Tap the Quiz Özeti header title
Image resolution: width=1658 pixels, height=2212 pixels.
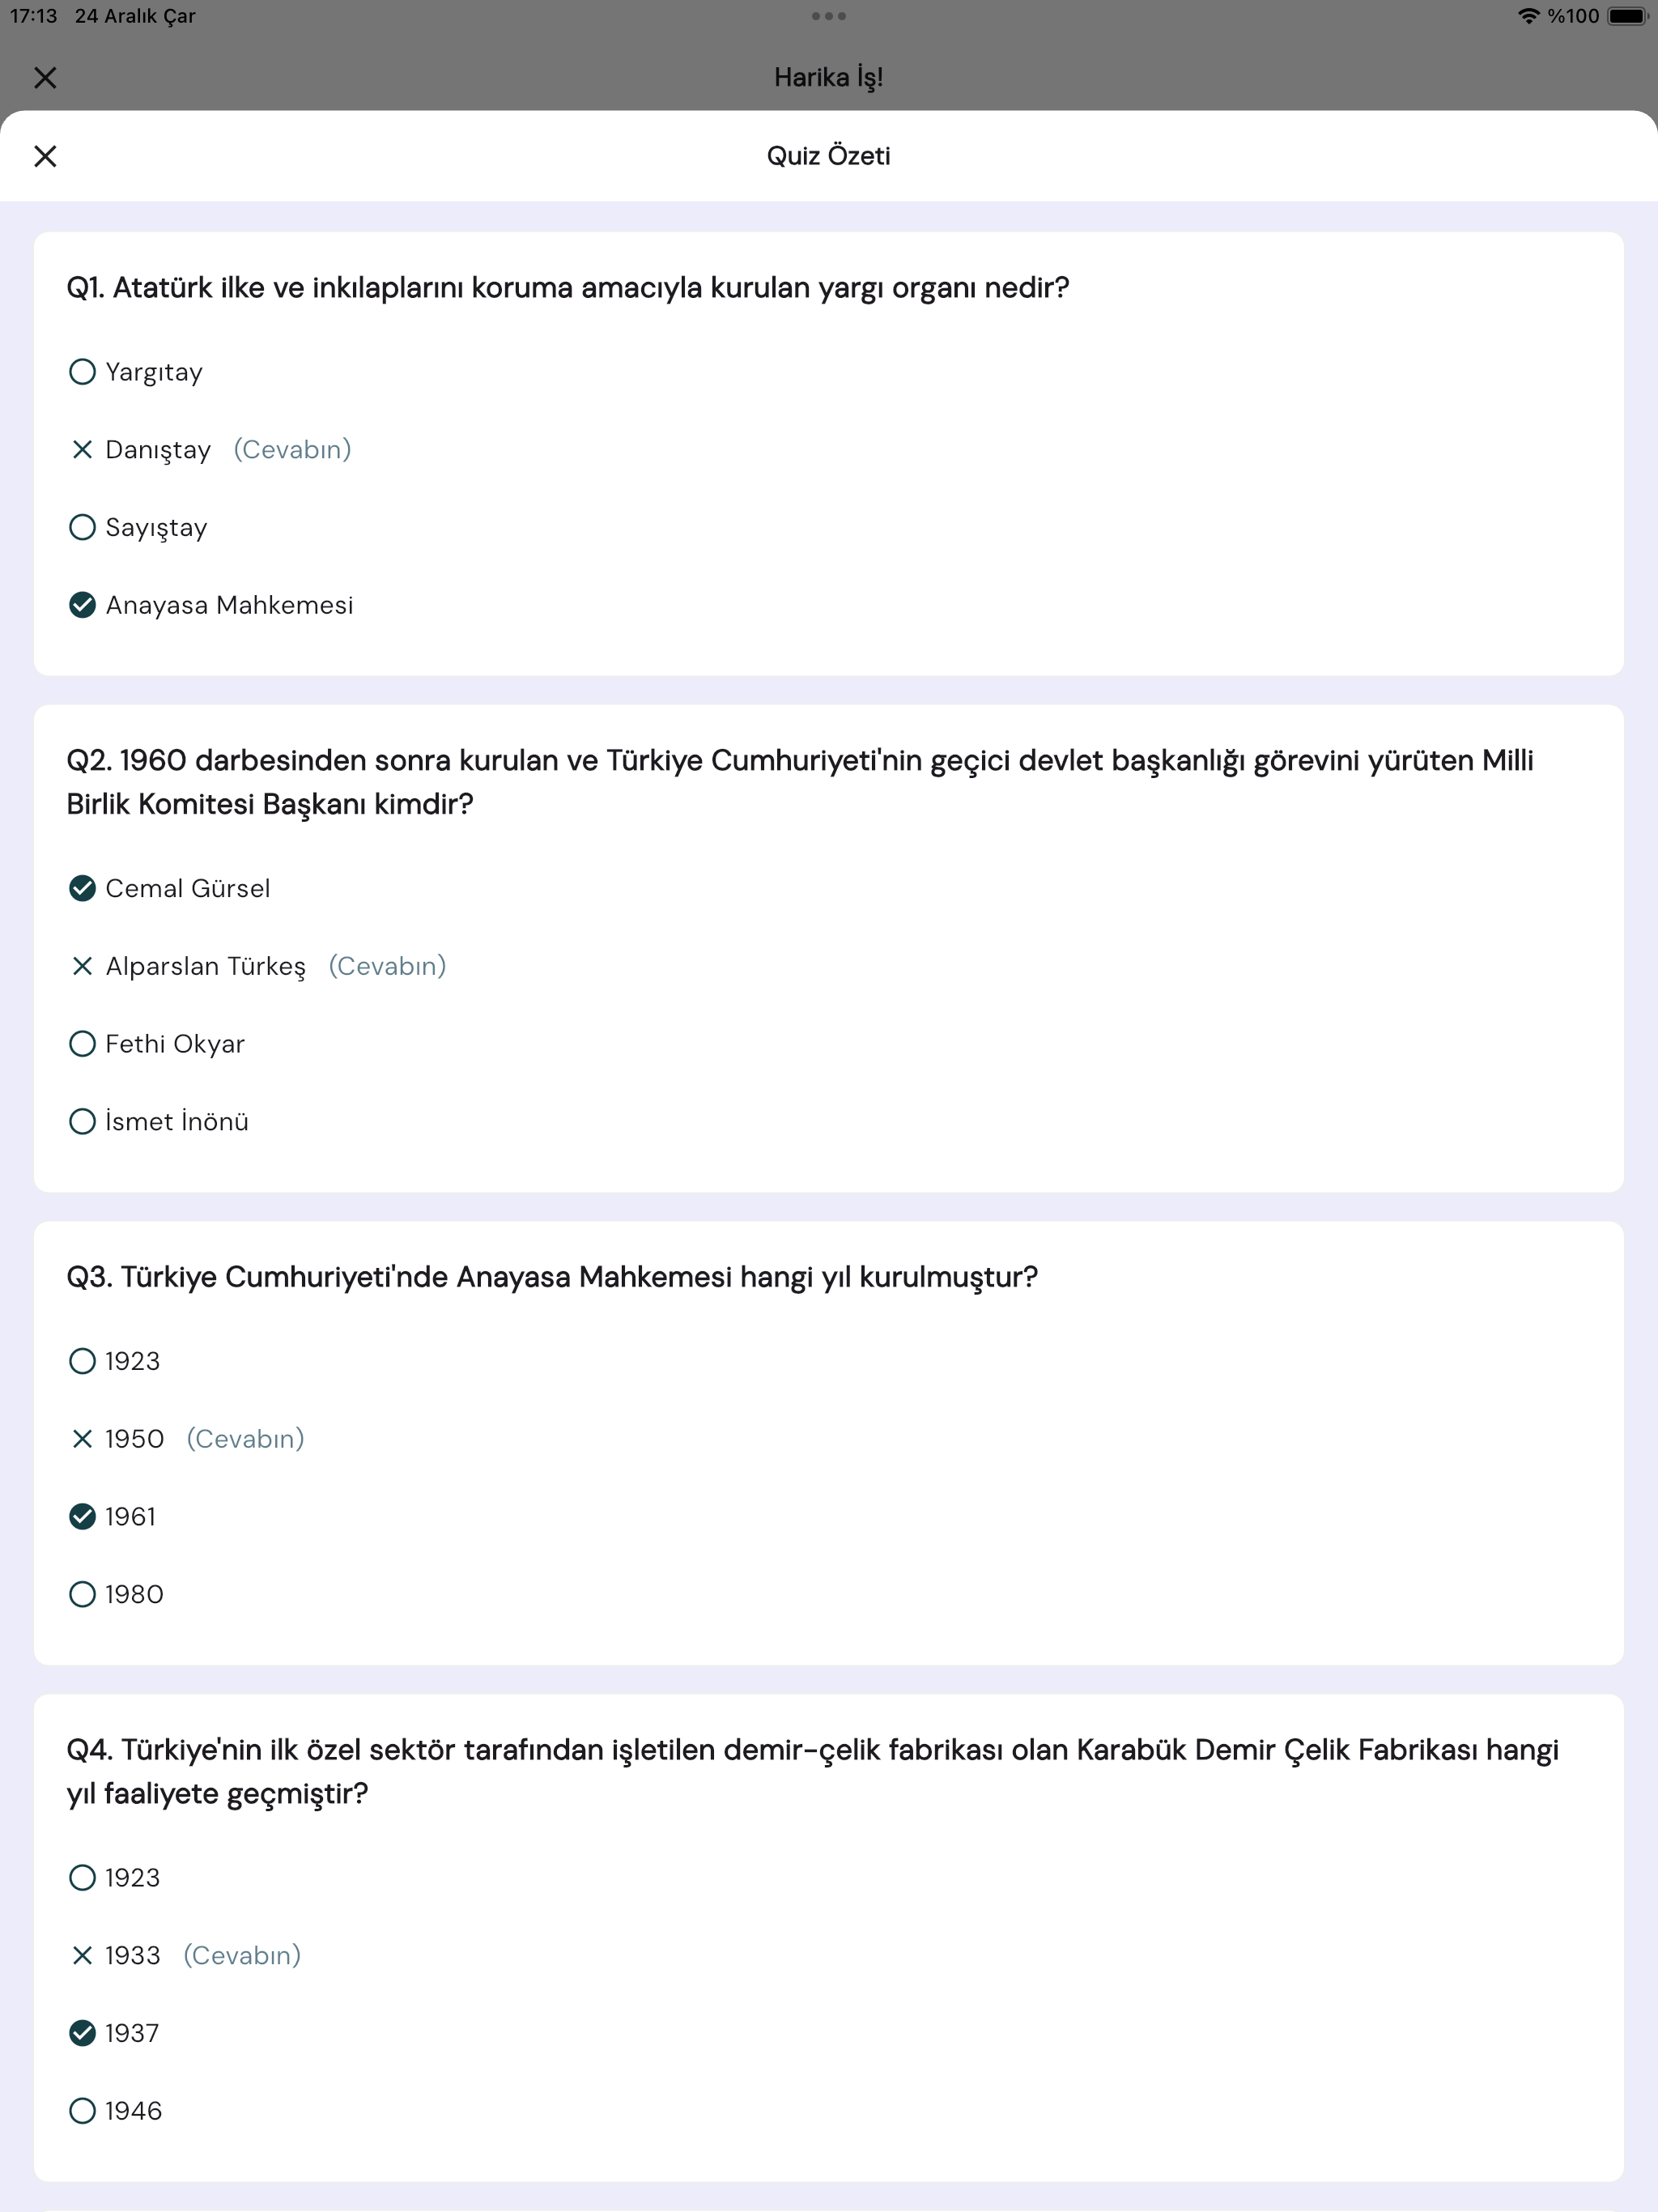click(x=828, y=156)
